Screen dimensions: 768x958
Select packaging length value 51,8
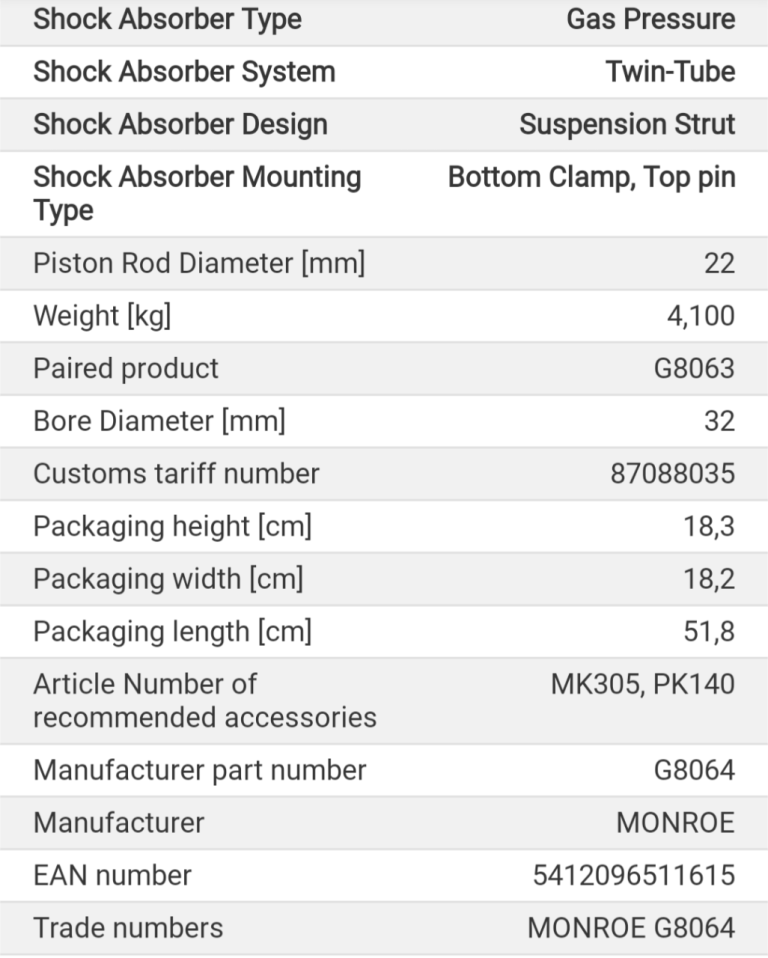tap(709, 631)
